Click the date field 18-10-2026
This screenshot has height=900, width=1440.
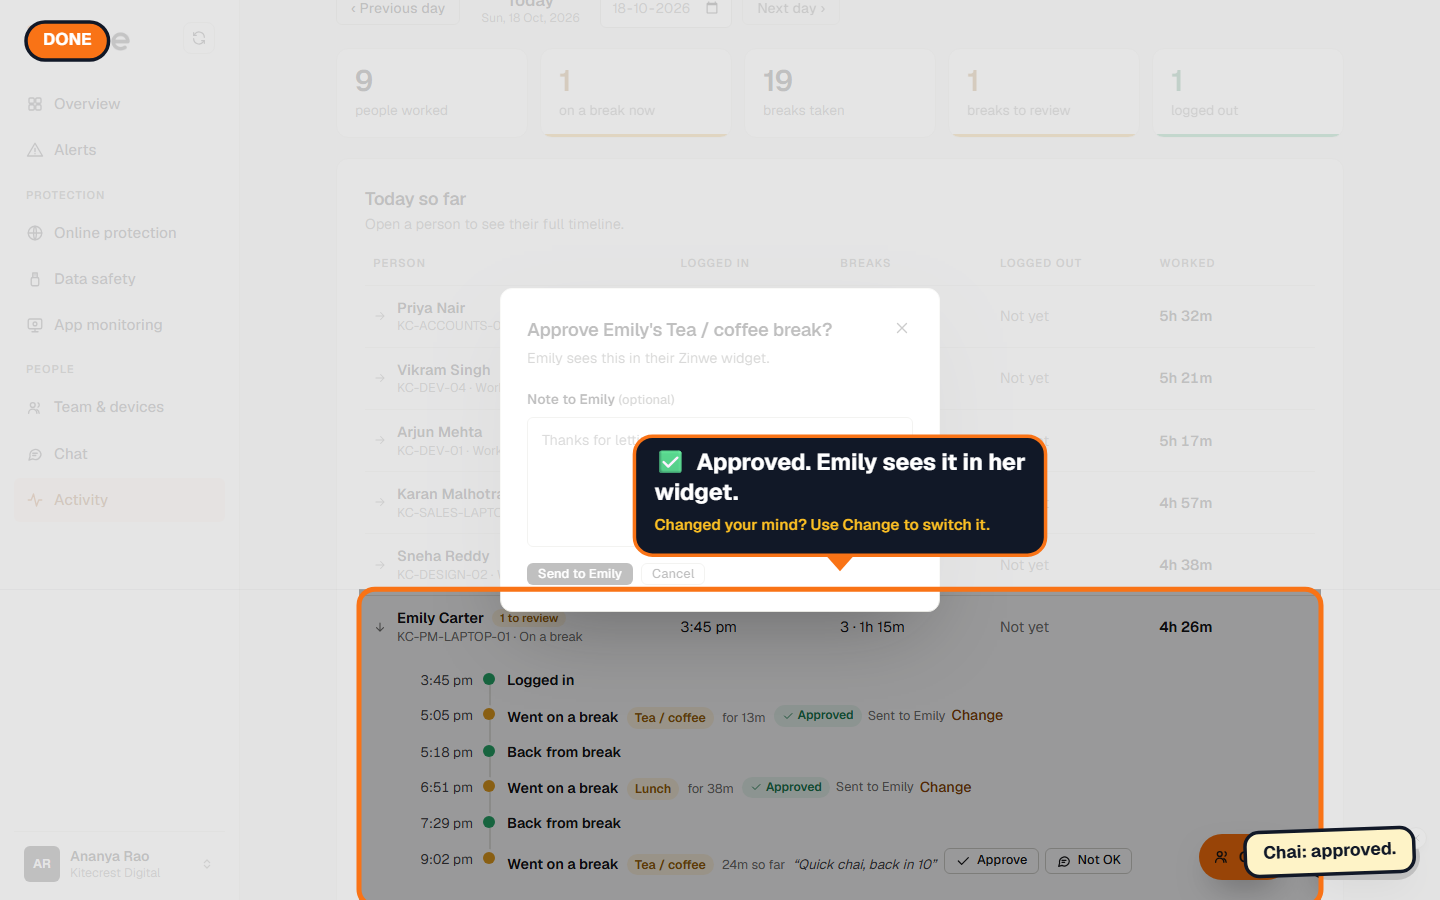tap(666, 9)
